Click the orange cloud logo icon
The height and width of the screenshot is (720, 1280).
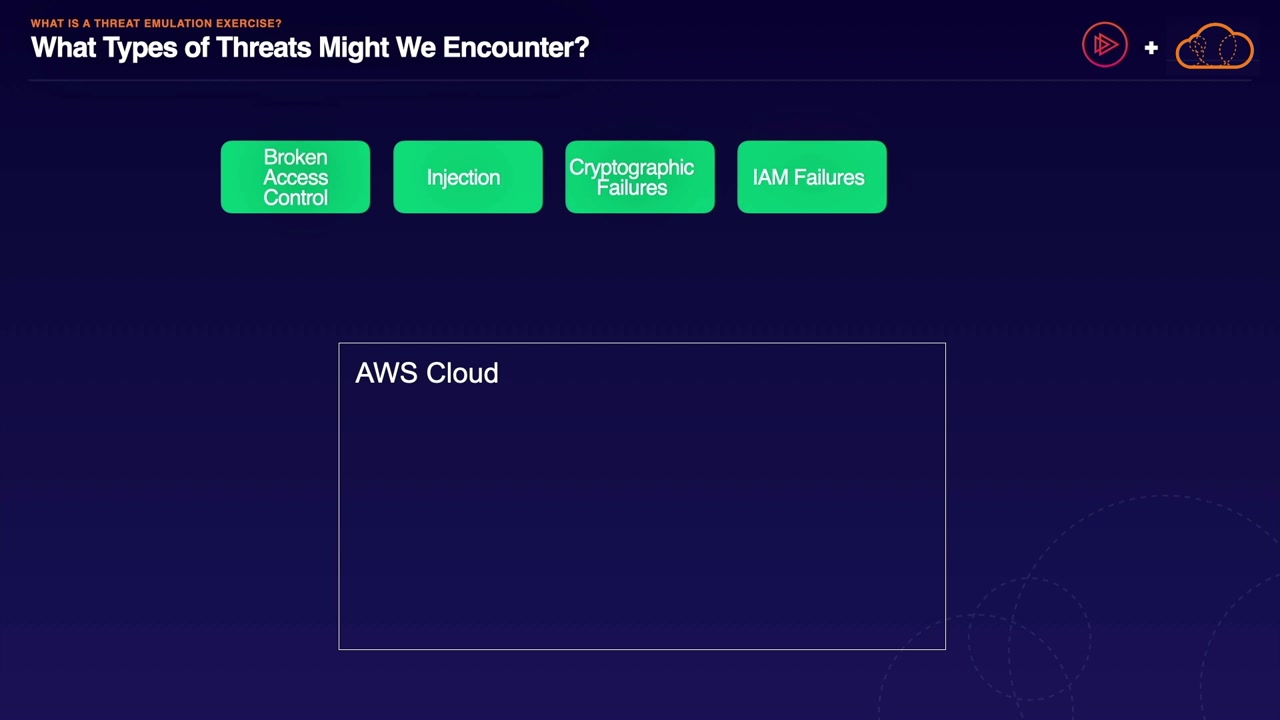[x=1214, y=46]
